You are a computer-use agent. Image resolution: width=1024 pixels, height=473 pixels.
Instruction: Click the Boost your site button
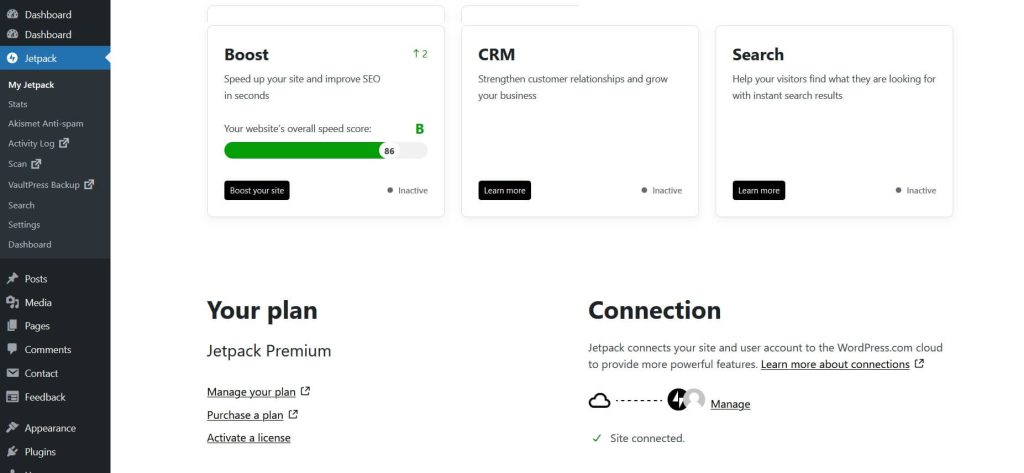pyautogui.click(x=257, y=190)
